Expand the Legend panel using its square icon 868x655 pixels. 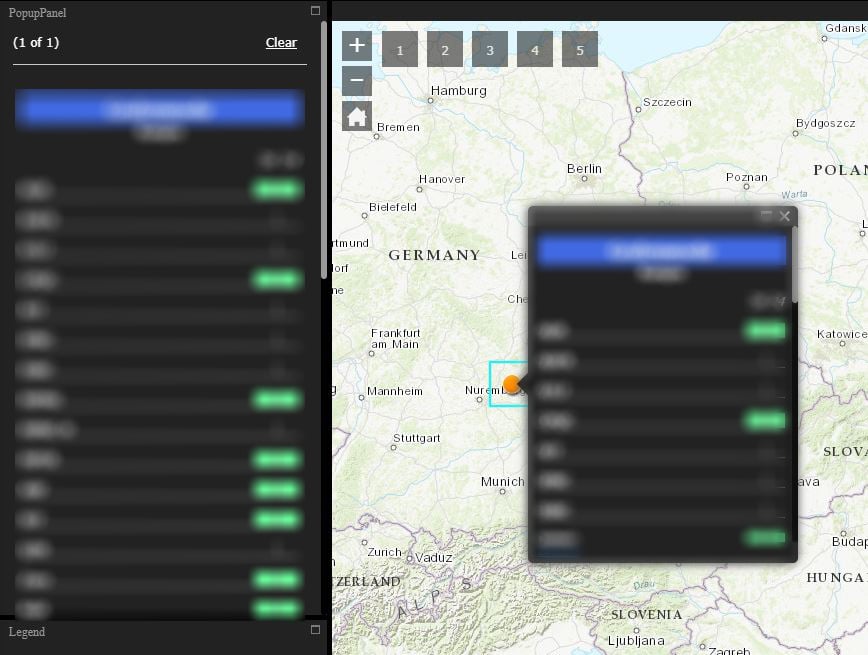pos(316,630)
